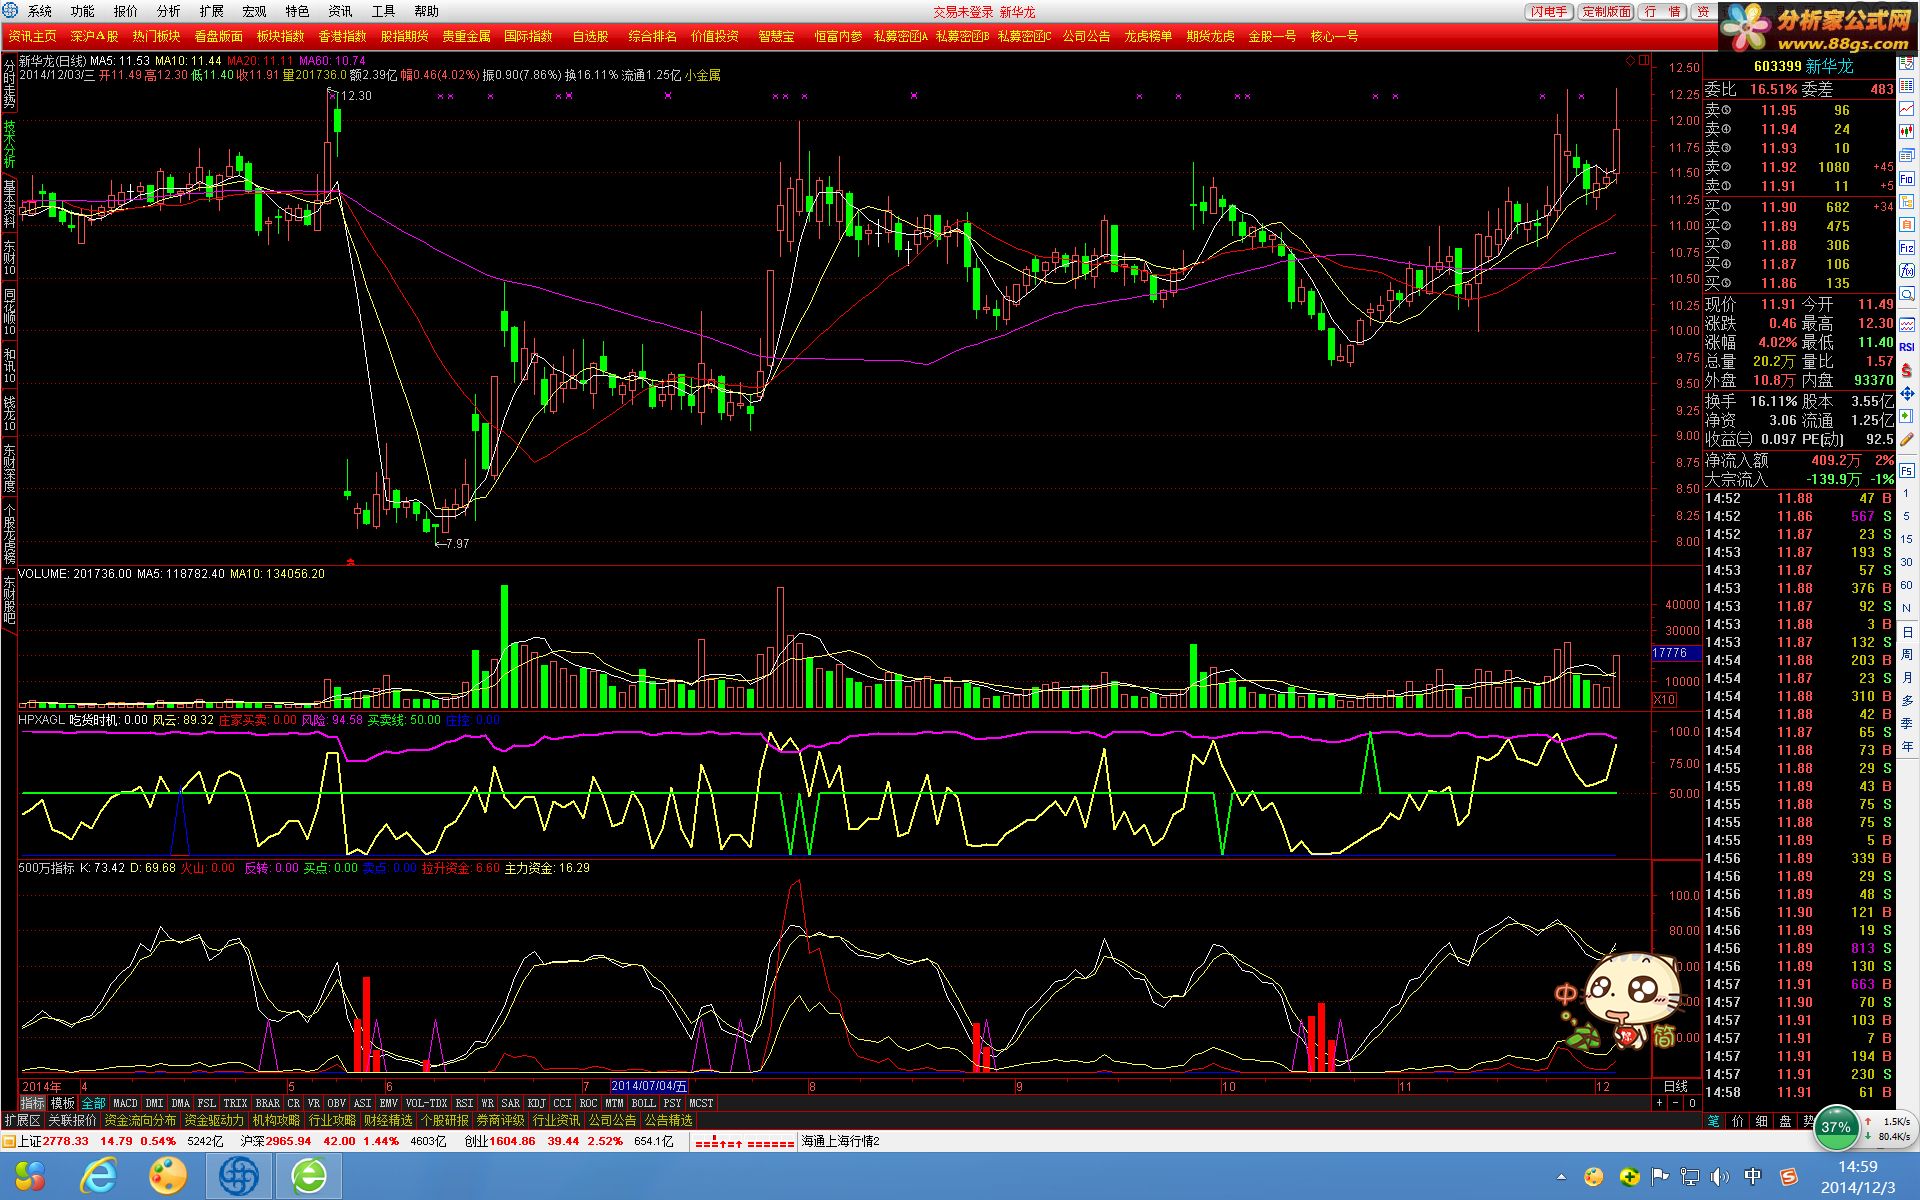The height and width of the screenshot is (1200, 1920).
Task: Open the paint palette taskbar icon
Action: click(168, 1176)
